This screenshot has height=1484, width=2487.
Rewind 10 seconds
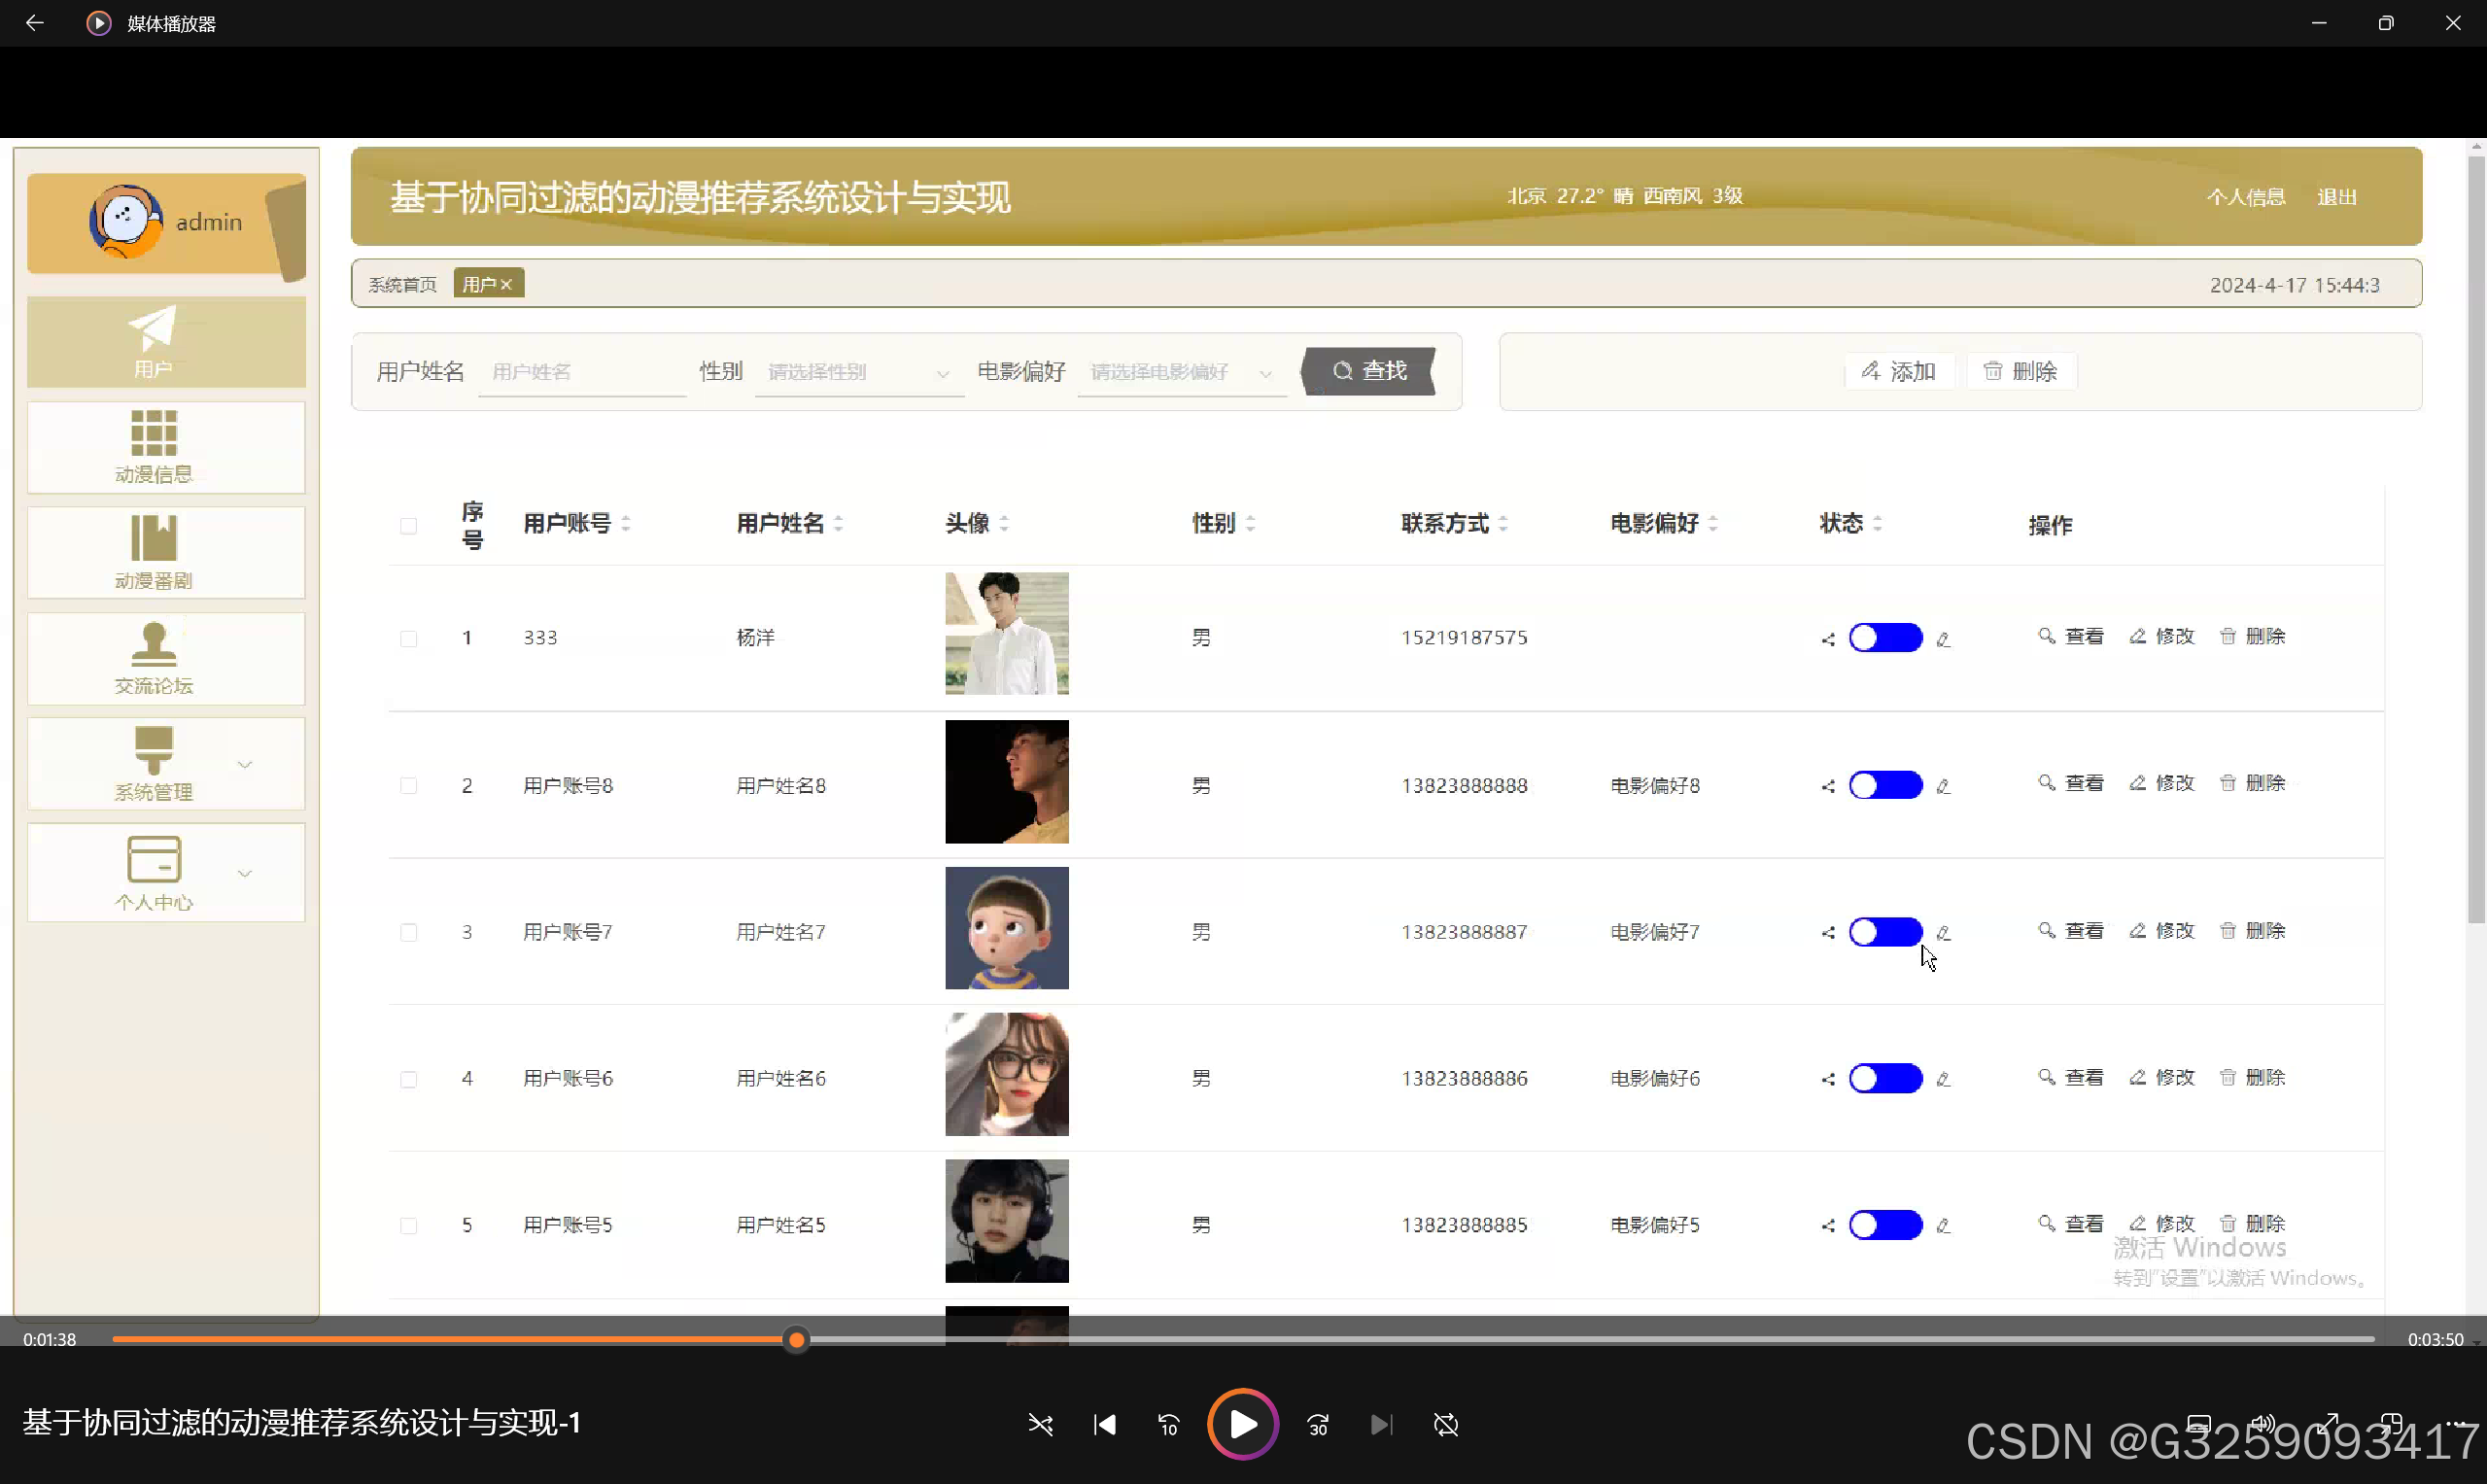[x=1169, y=1425]
